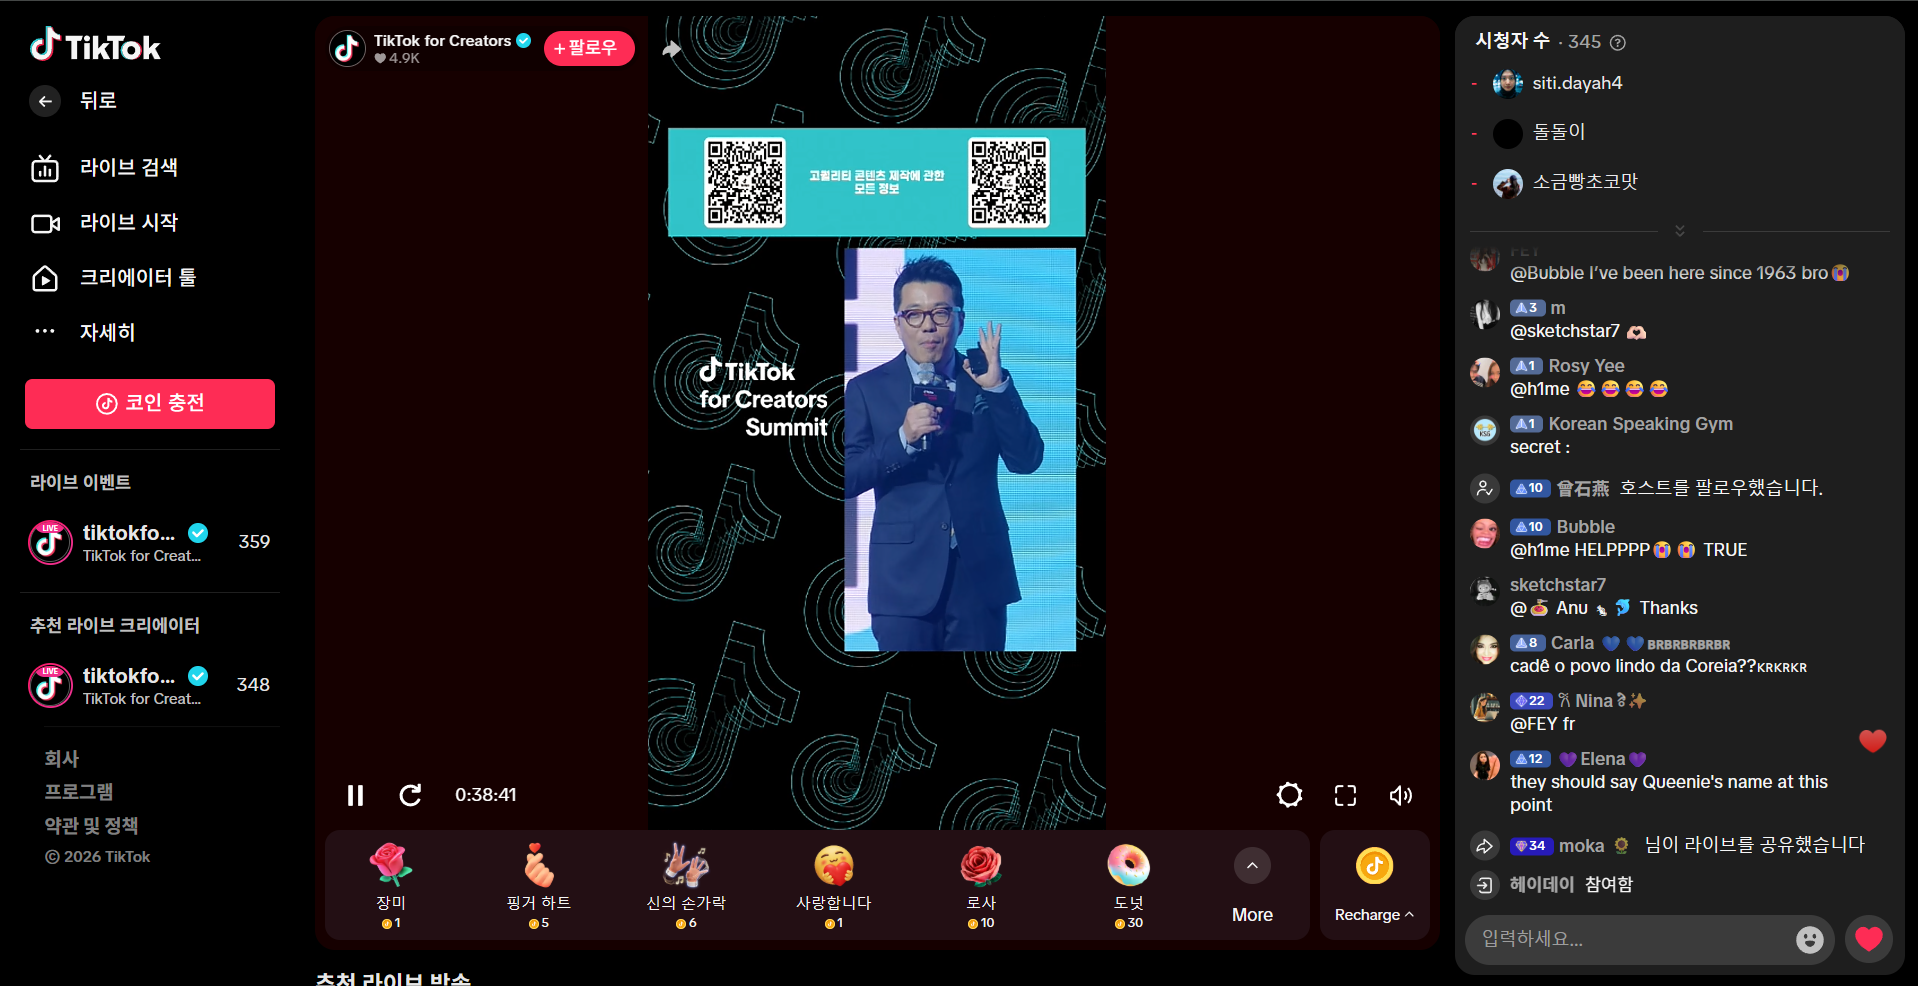Click the 코인 충전 button

click(150, 404)
